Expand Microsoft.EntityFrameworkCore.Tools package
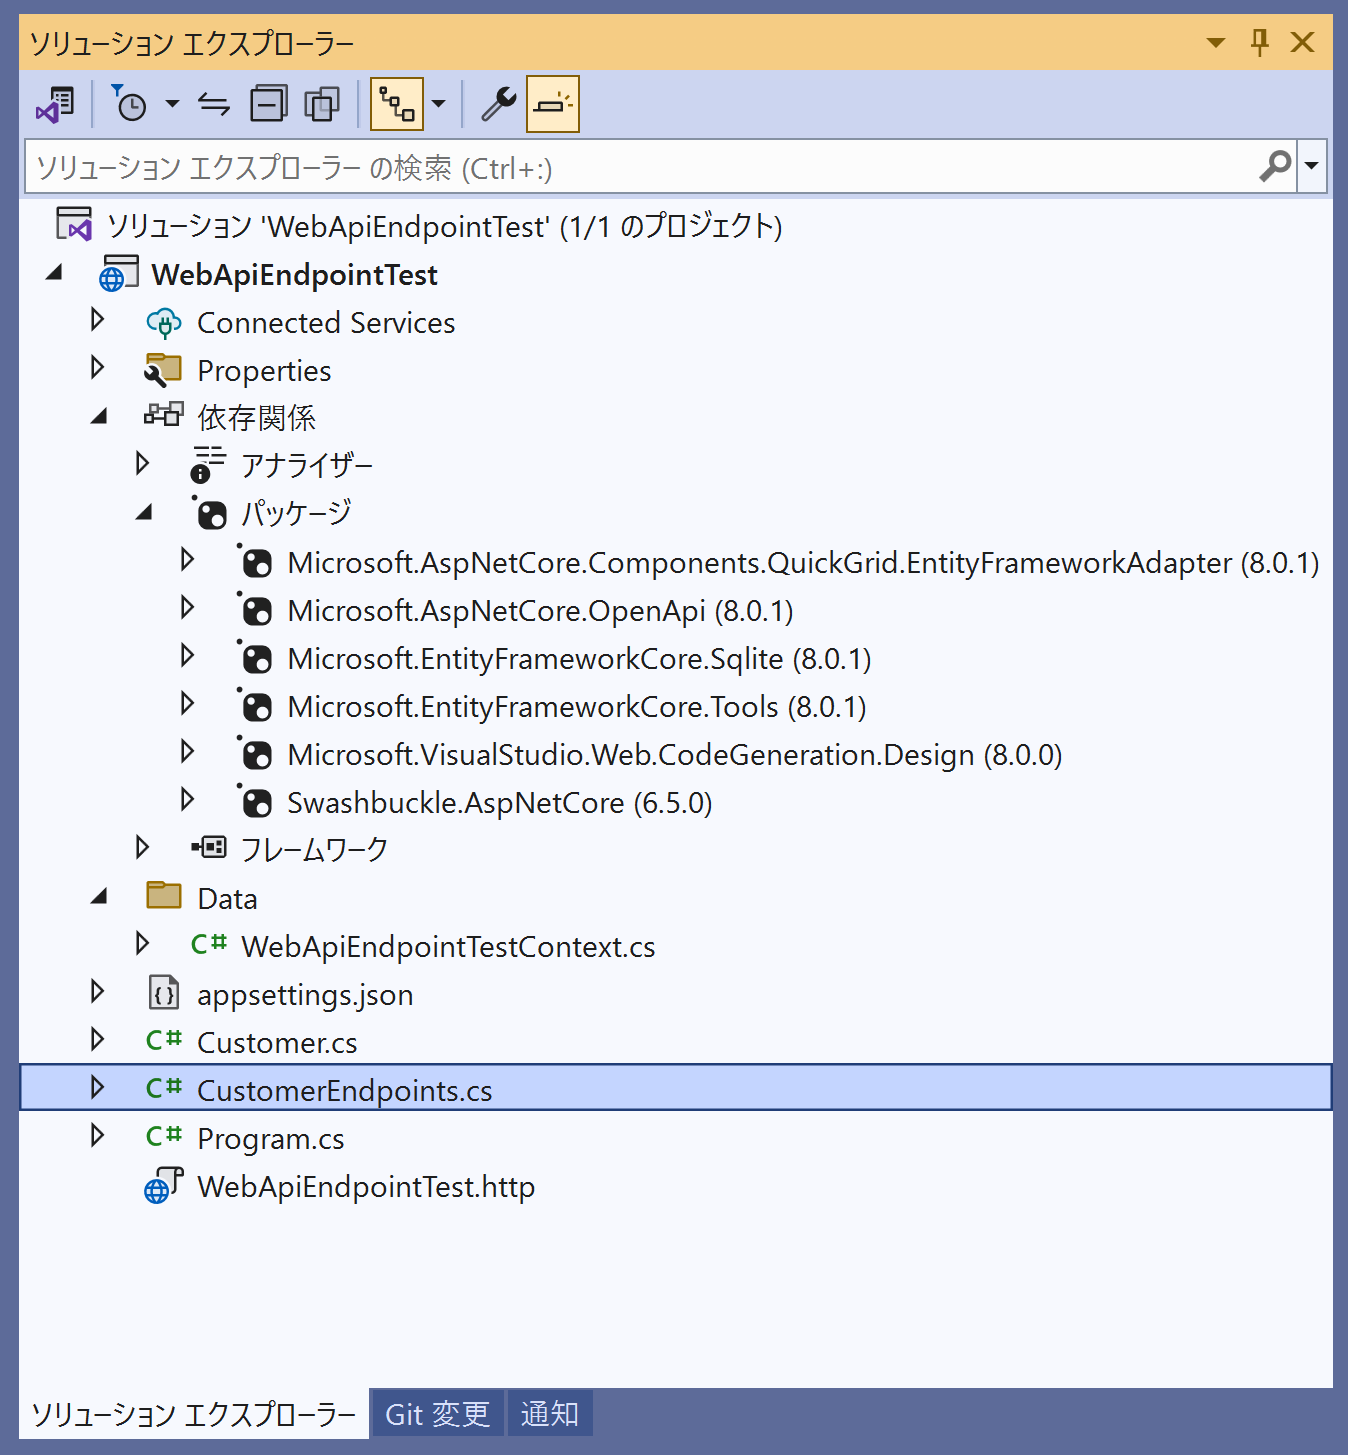Viewport: 1348px width, 1455px height. [x=187, y=703]
